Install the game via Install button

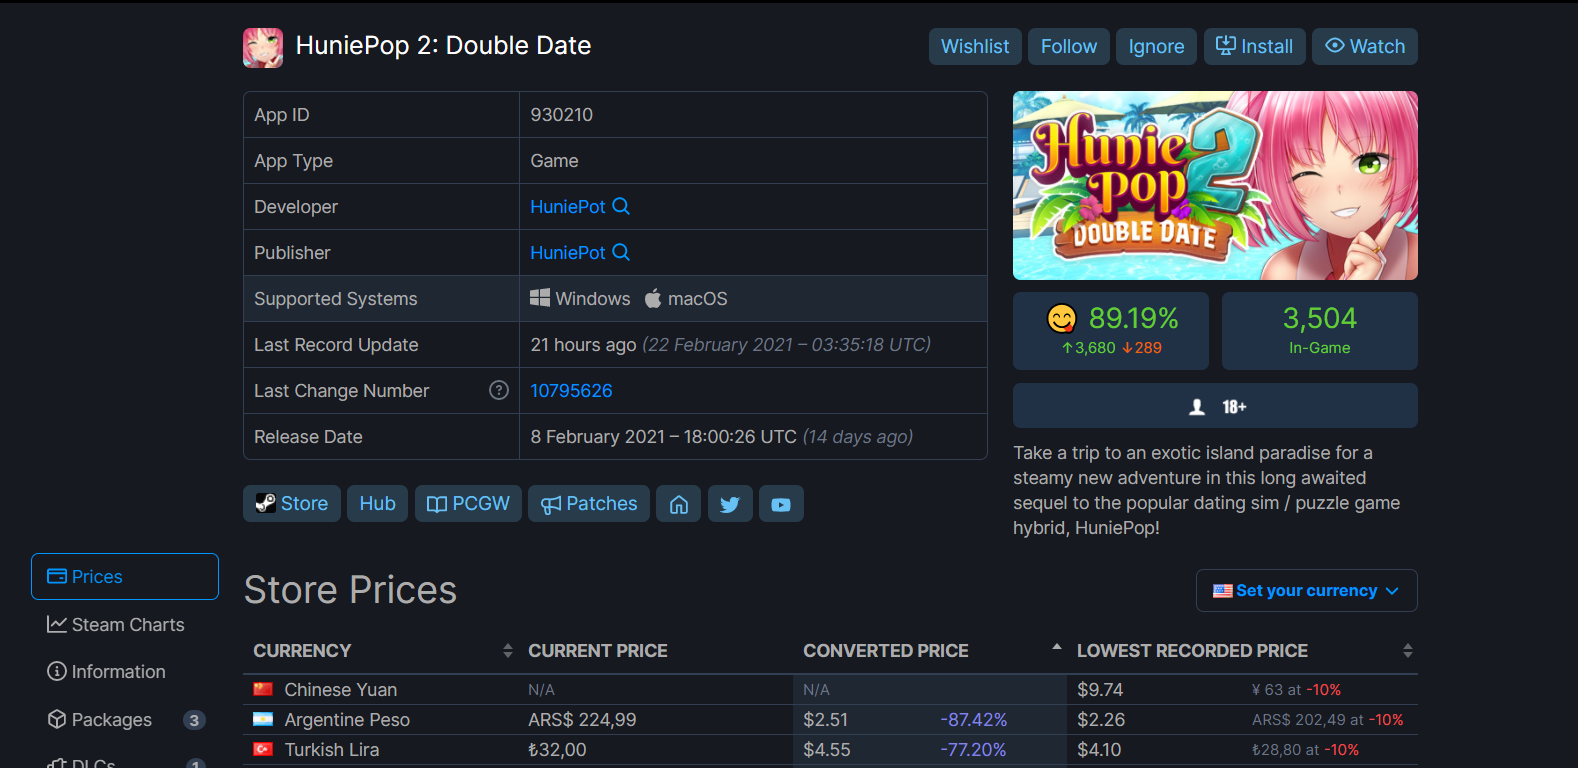pyautogui.click(x=1255, y=46)
